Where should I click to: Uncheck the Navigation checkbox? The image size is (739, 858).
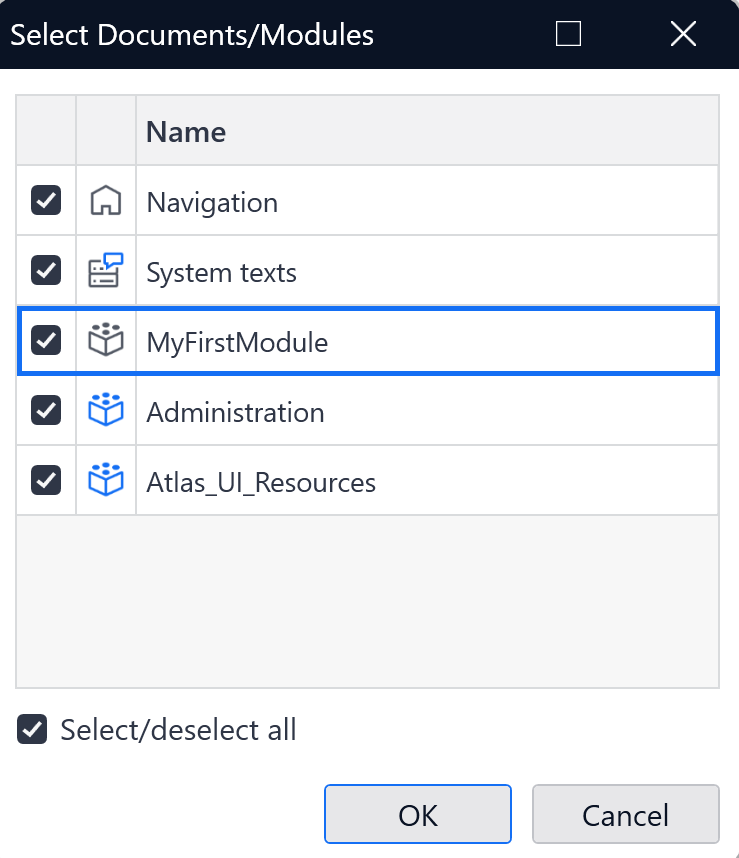click(x=45, y=200)
